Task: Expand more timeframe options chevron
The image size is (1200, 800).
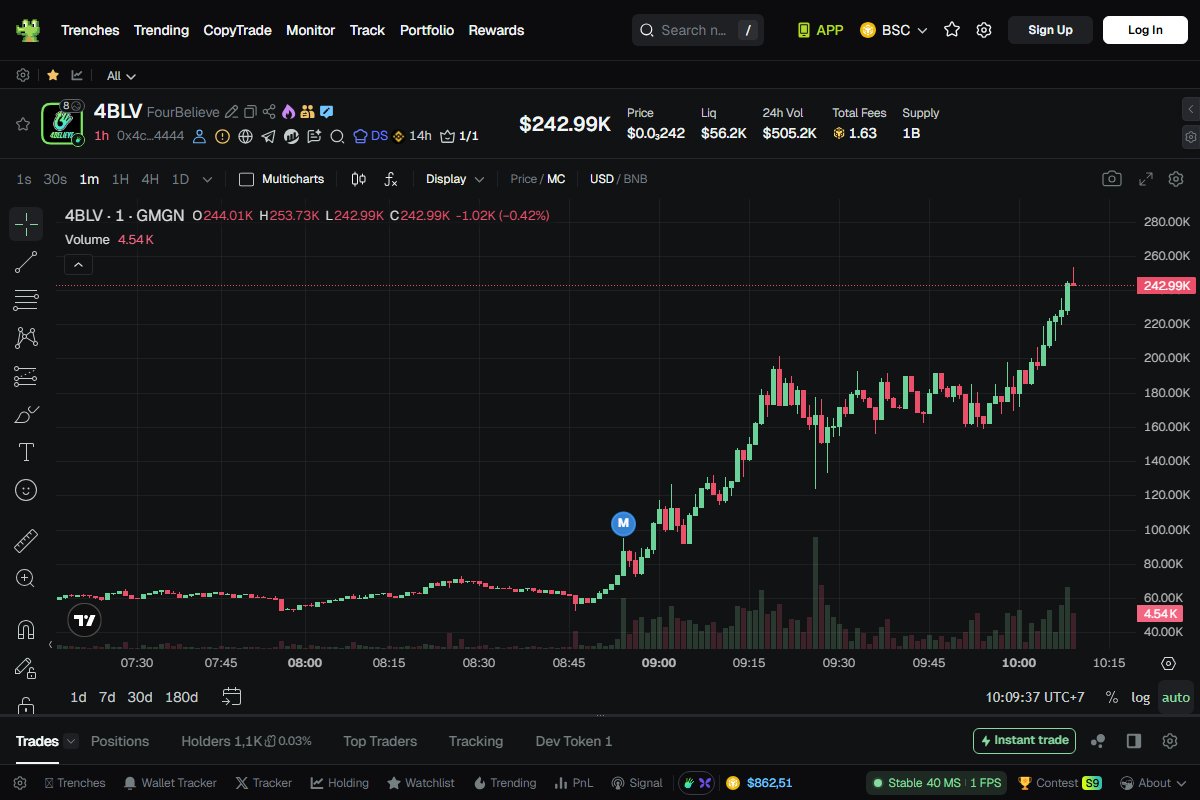Action: [x=207, y=179]
